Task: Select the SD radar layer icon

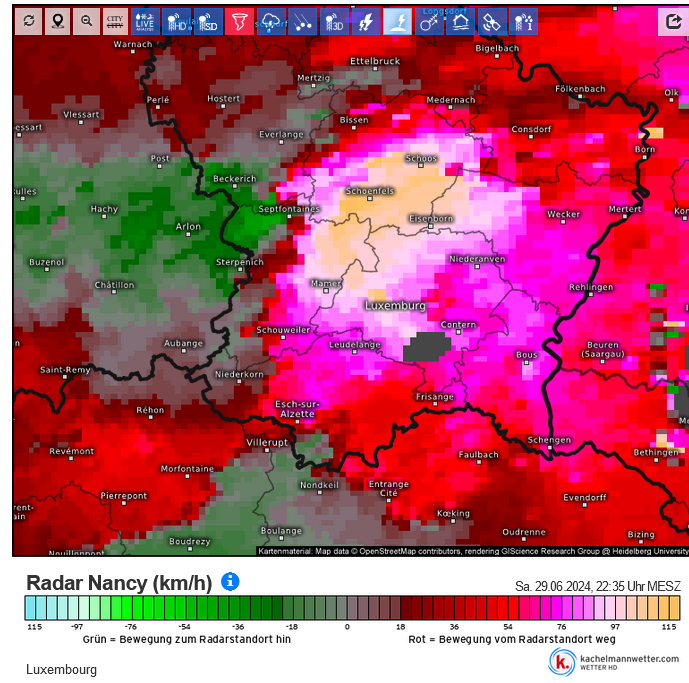Action: pos(208,21)
